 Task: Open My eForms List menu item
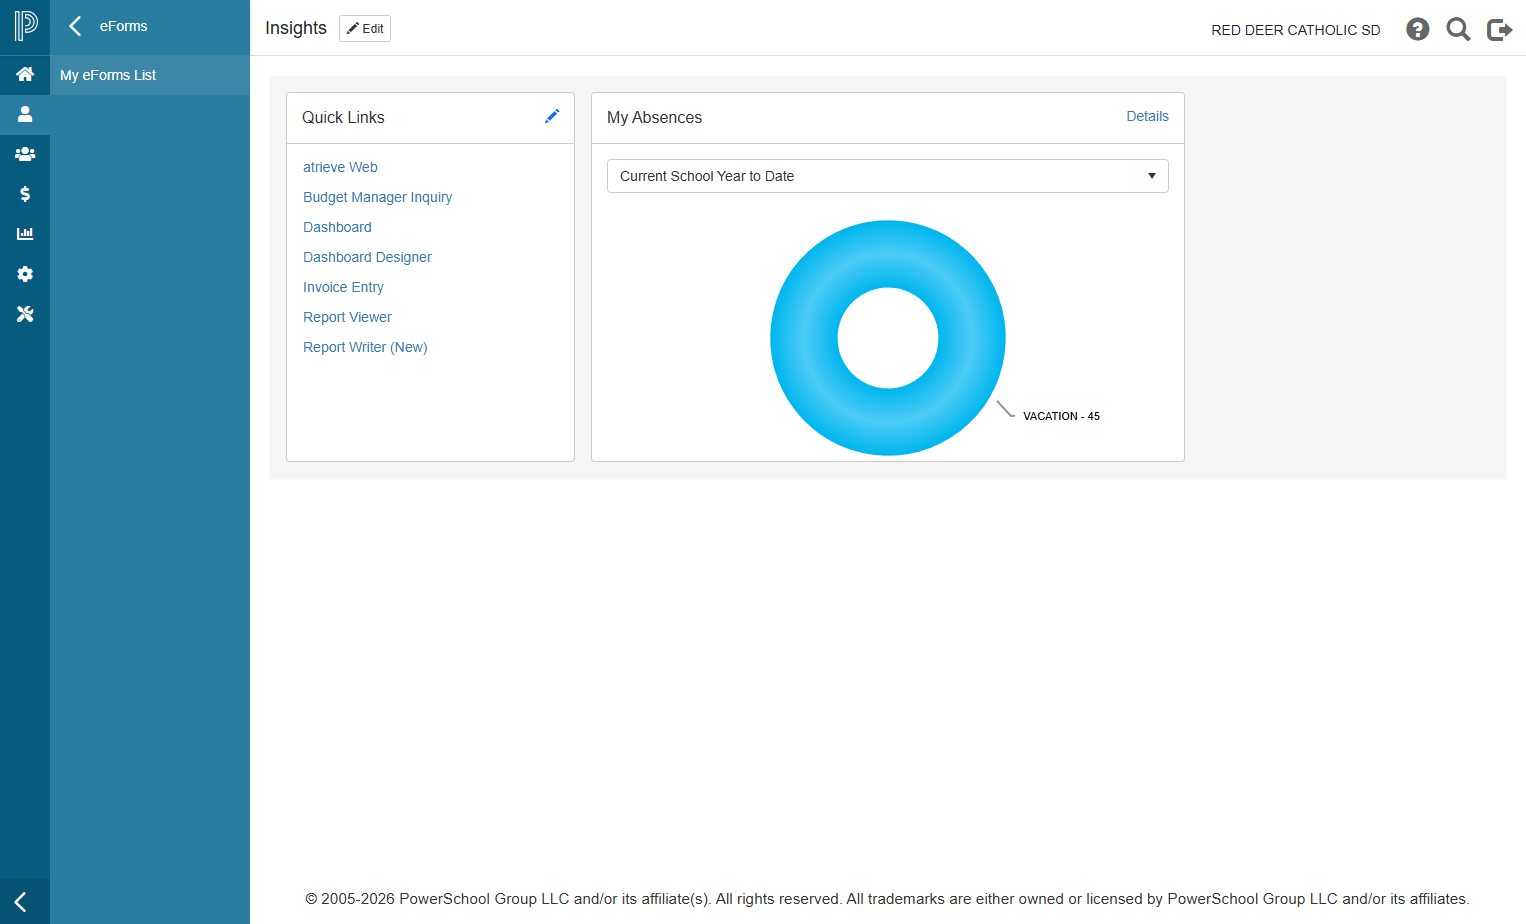coord(150,75)
